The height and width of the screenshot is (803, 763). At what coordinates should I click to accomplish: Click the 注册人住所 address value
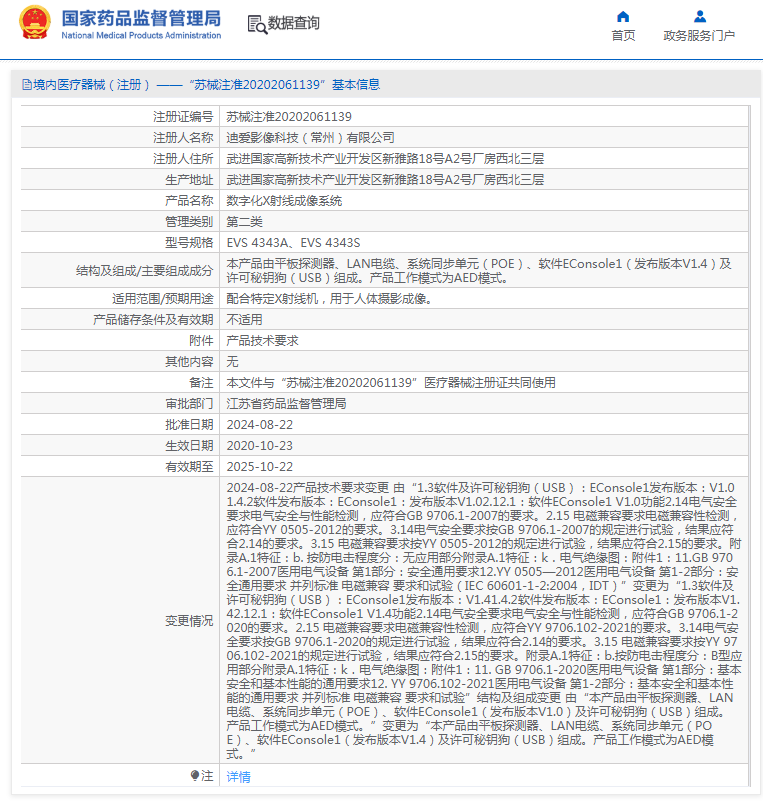[385, 159]
